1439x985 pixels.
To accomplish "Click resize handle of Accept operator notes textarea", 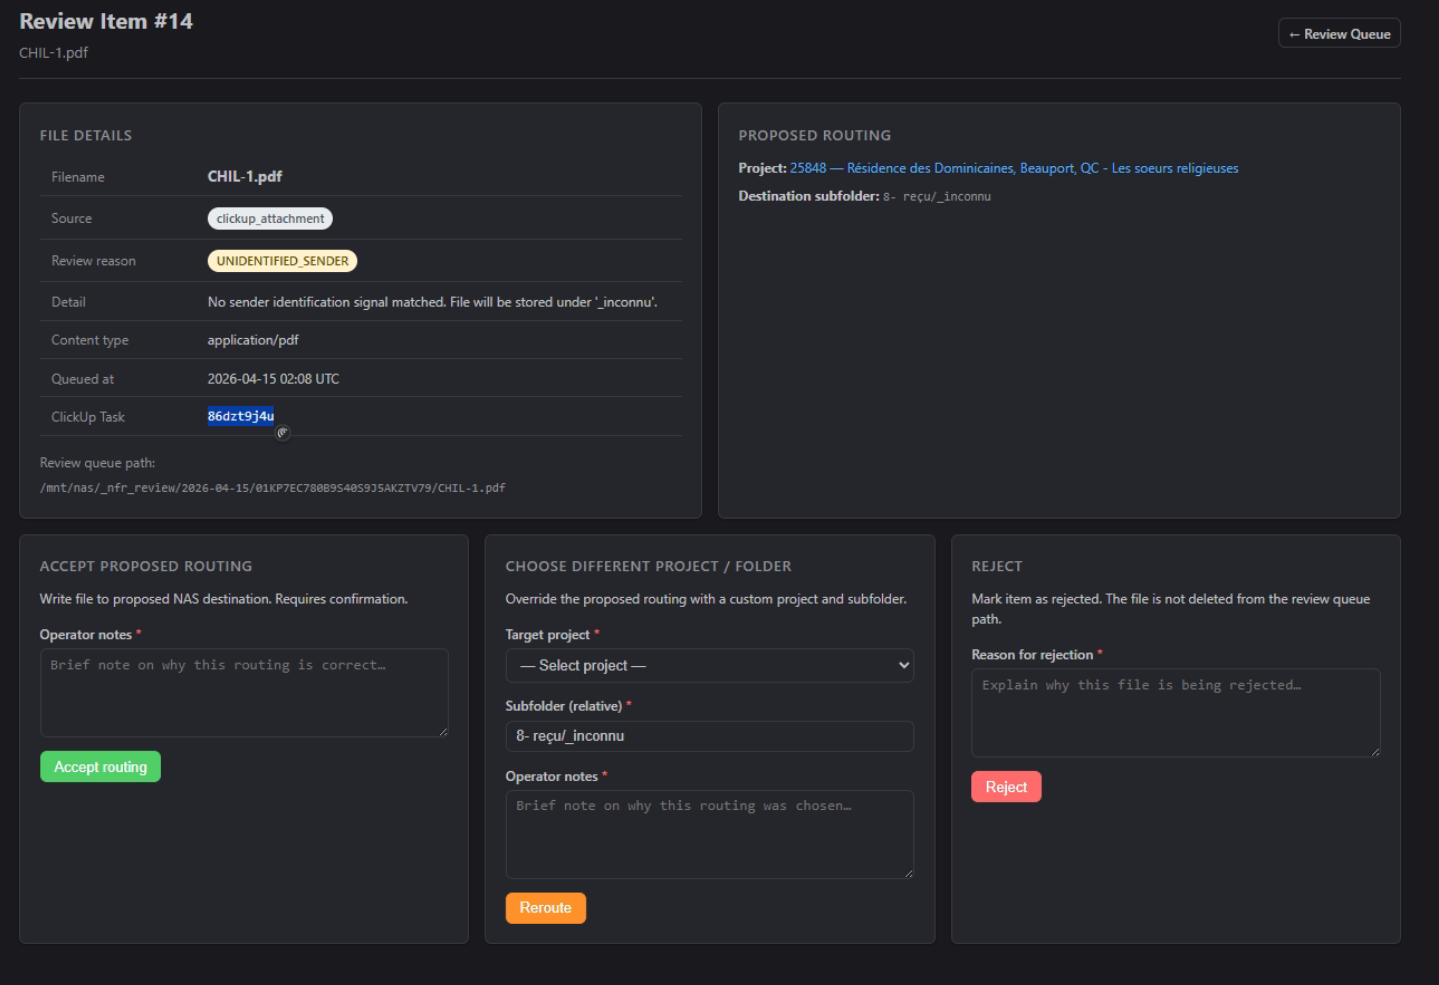I will point(443,732).
